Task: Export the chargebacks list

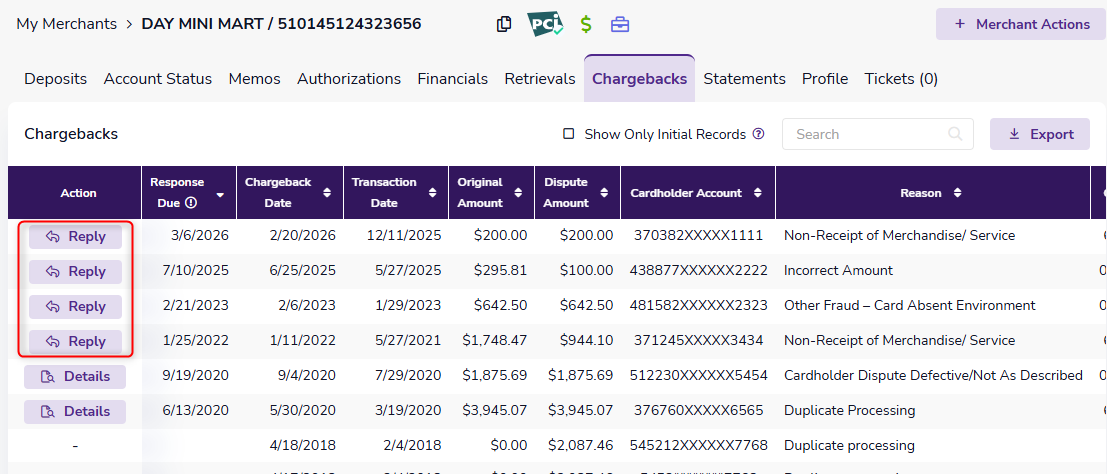Action: pos(1039,134)
